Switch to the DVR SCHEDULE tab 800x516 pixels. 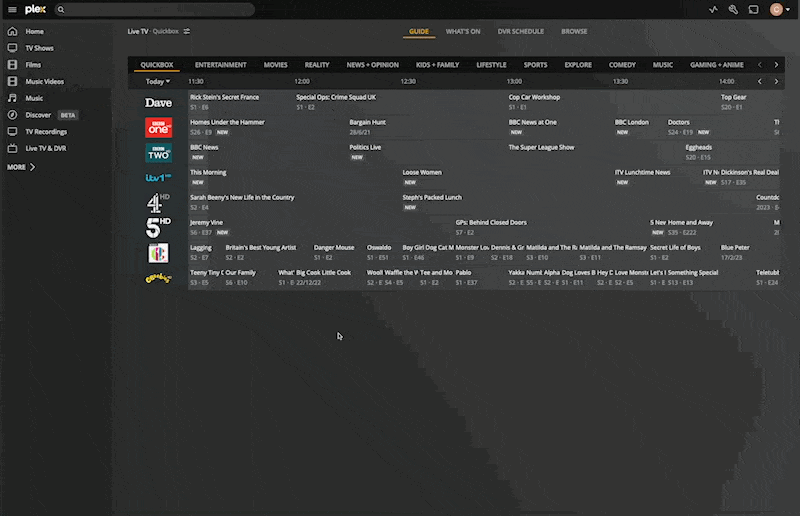[520, 32]
